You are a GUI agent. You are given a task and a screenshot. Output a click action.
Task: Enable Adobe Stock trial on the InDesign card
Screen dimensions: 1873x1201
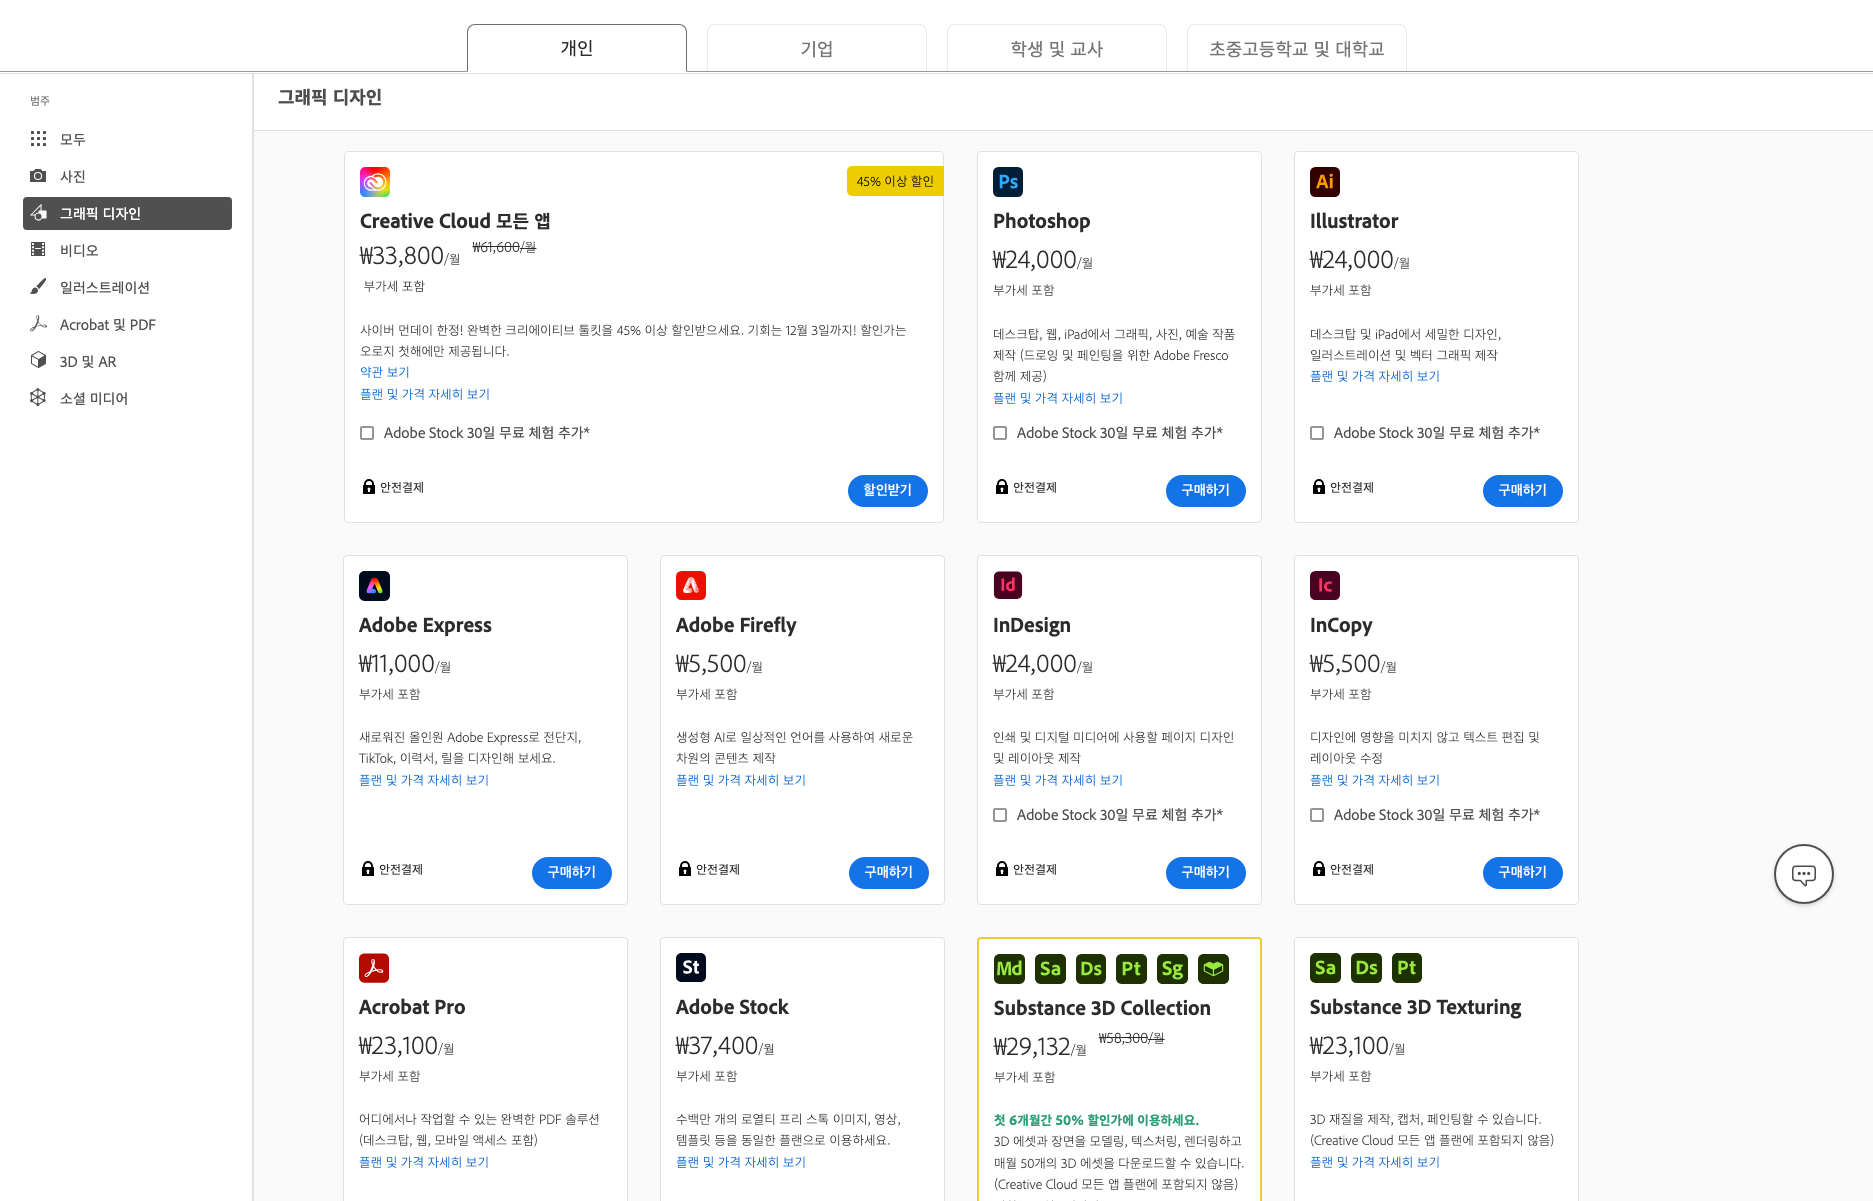click(999, 815)
